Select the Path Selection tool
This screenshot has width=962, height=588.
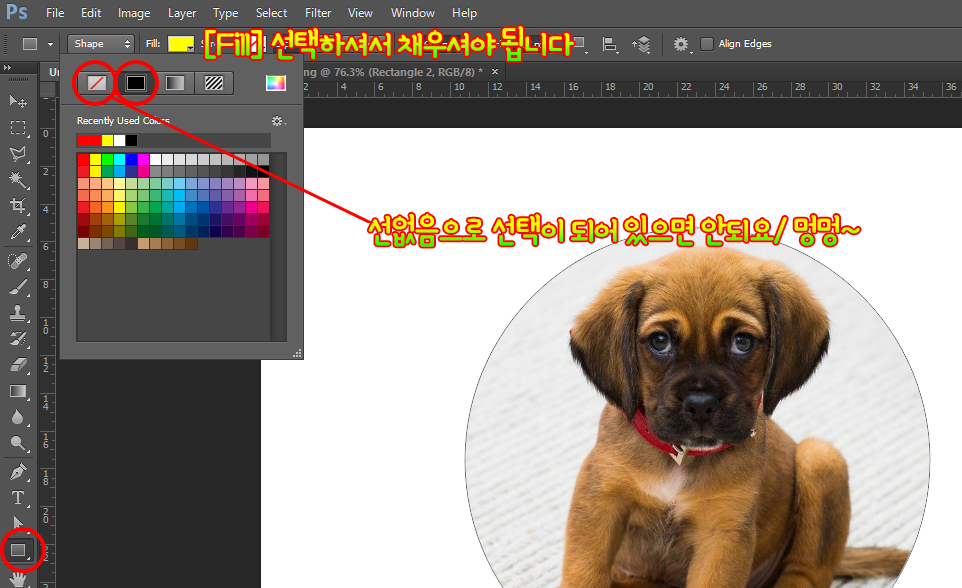[18, 524]
